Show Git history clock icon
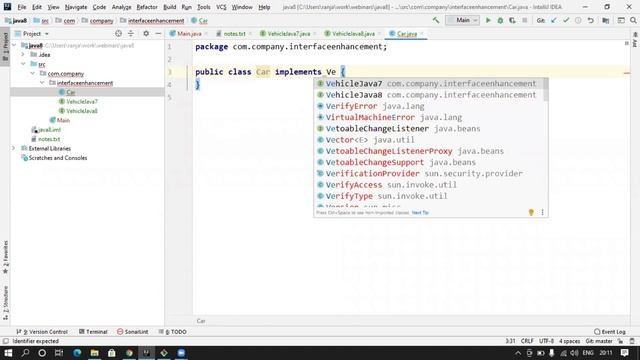This screenshot has width=640, height=360. (x=578, y=20)
